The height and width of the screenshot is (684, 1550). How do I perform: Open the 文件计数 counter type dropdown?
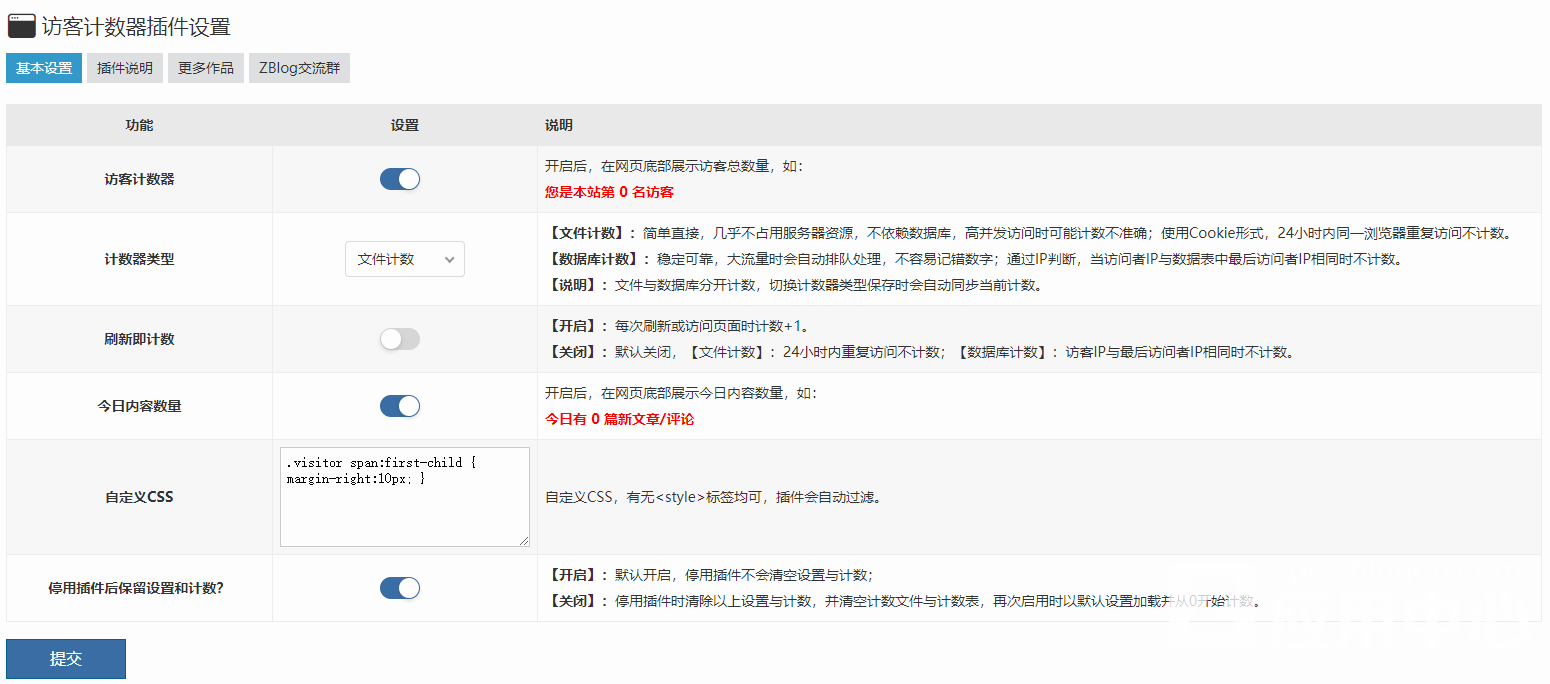tap(404, 259)
